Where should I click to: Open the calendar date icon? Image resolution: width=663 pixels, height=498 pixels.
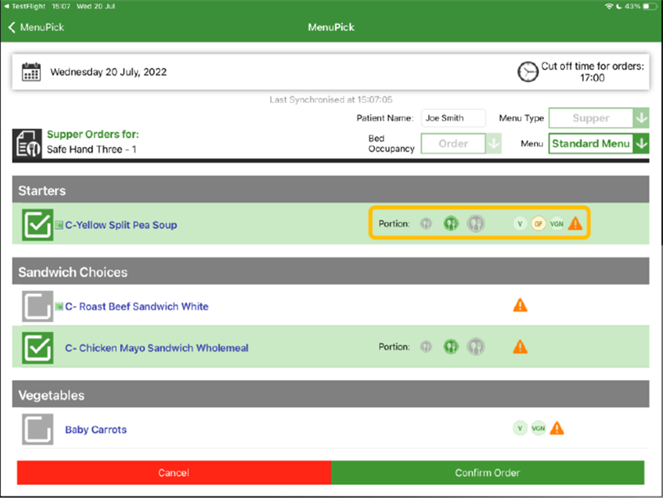[x=31, y=72]
